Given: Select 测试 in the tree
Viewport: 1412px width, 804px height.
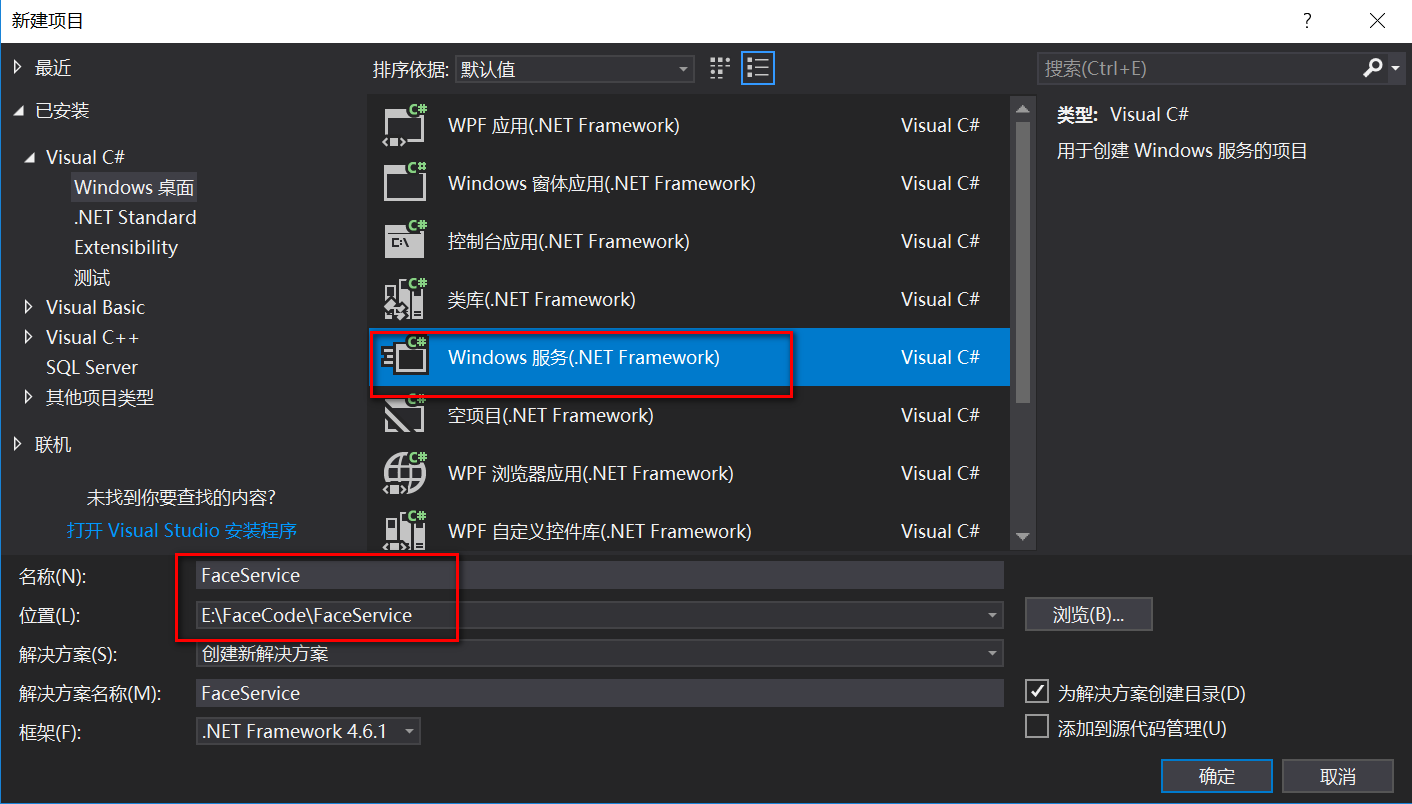Looking at the screenshot, I should pyautogui.click(x=92, y=277).
